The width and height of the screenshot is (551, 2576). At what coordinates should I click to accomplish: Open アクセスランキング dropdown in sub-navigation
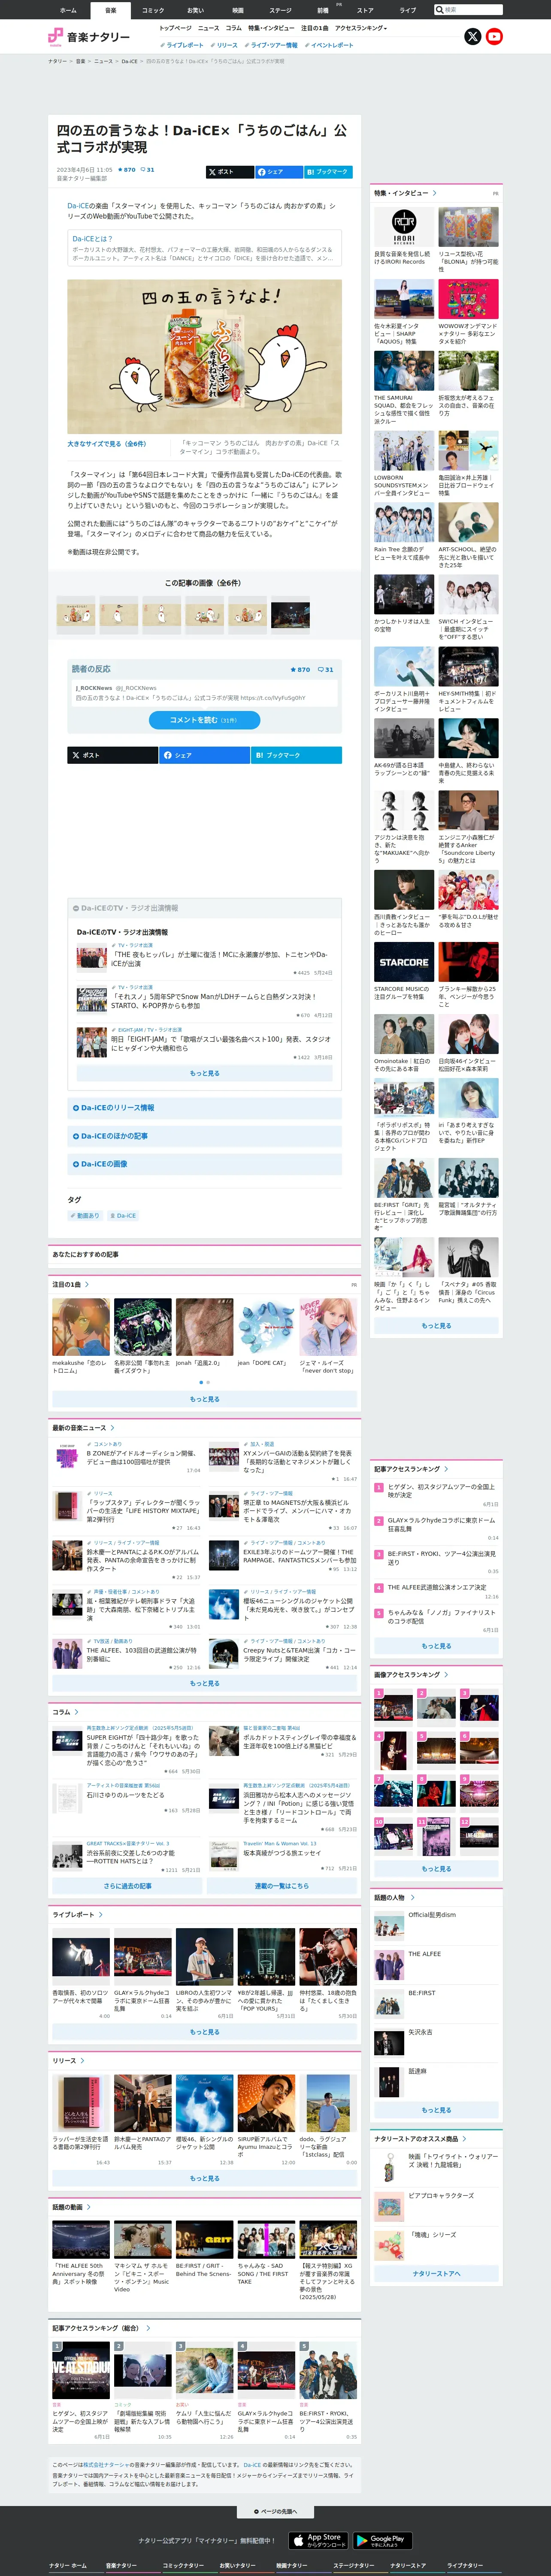click(360, 28)
